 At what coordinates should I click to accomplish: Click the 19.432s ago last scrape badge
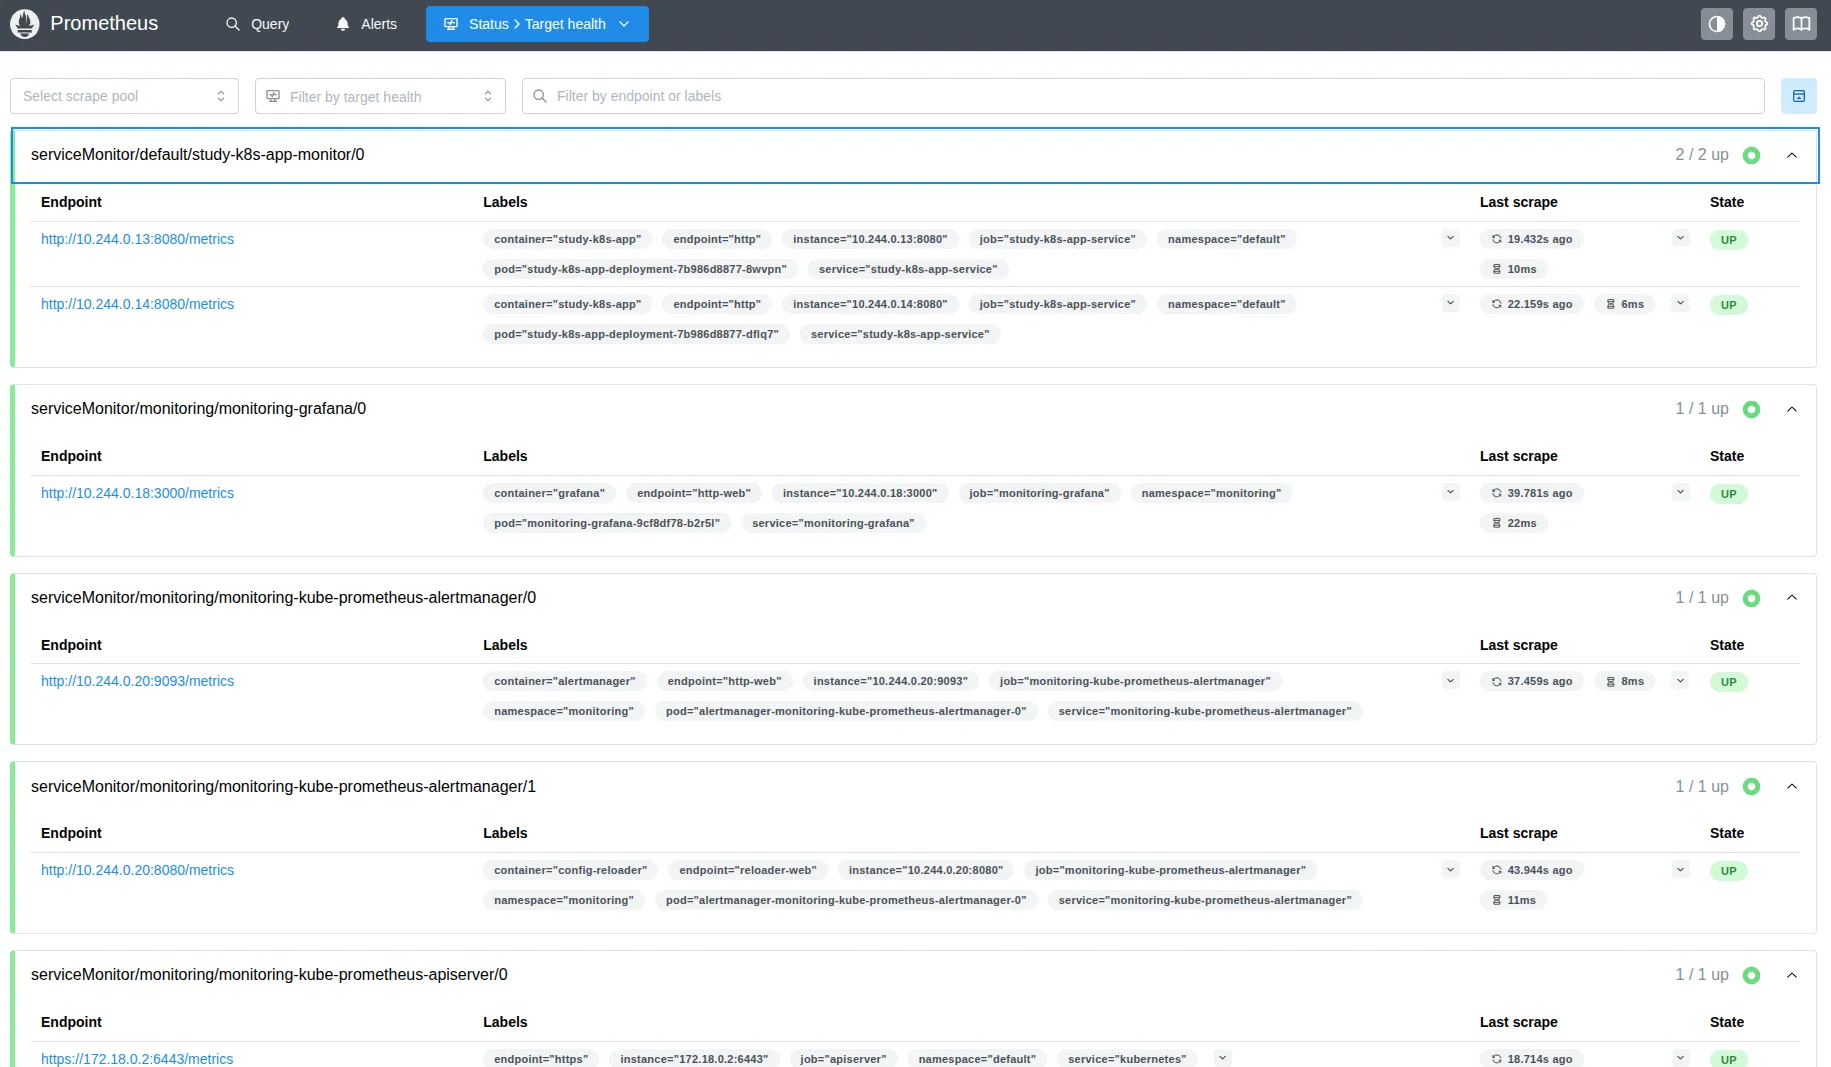coord(1532,239)
